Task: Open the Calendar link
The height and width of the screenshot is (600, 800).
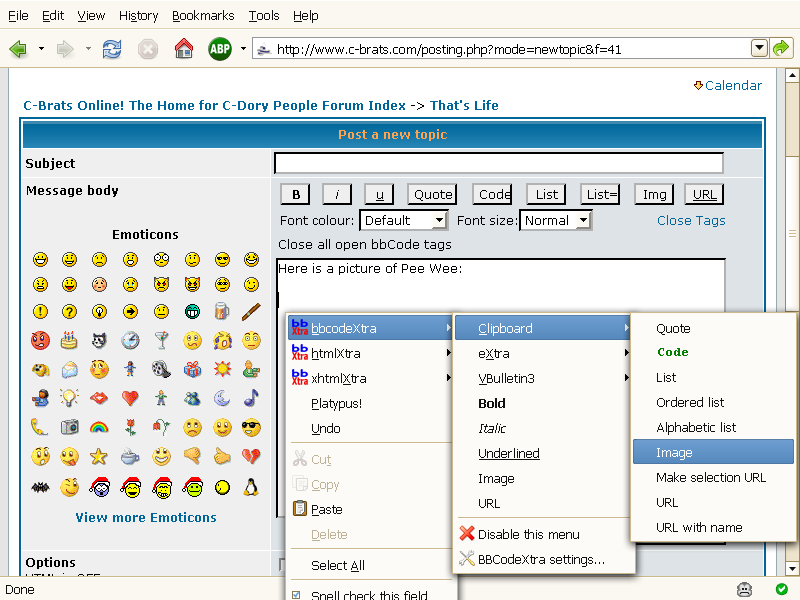Action: (733, 85)
